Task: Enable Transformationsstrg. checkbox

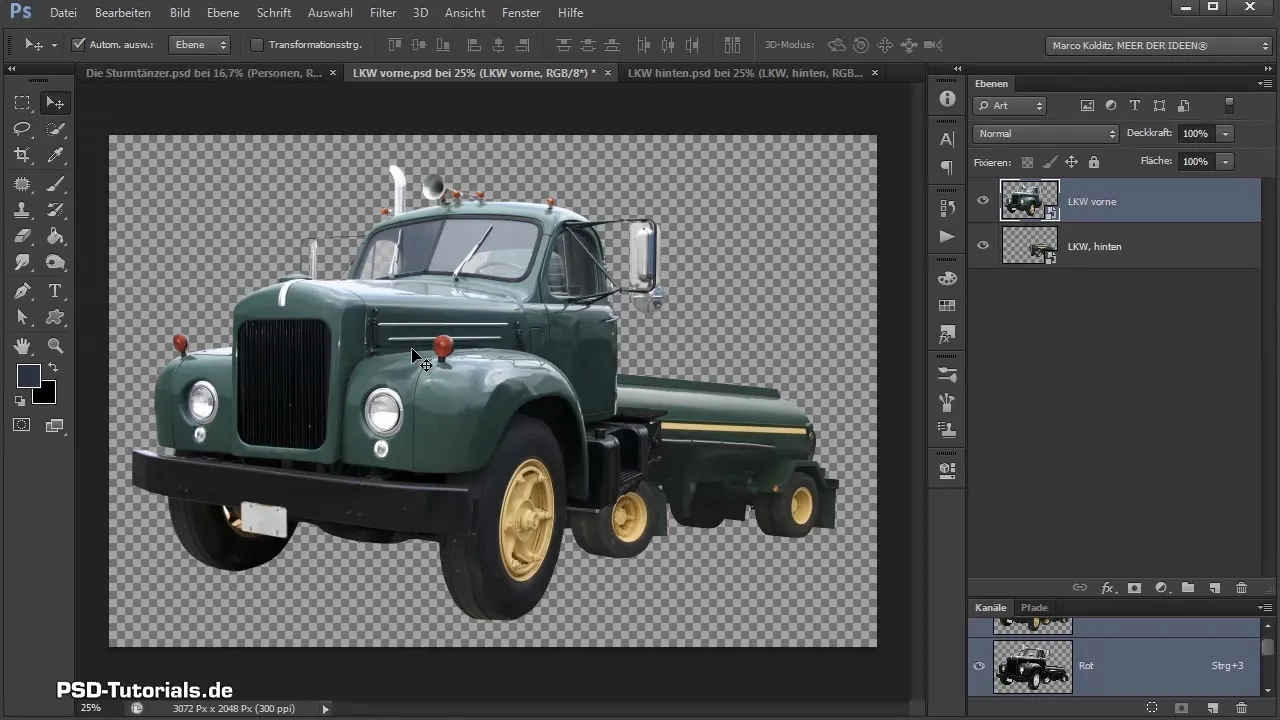Action: coord(256,45)
